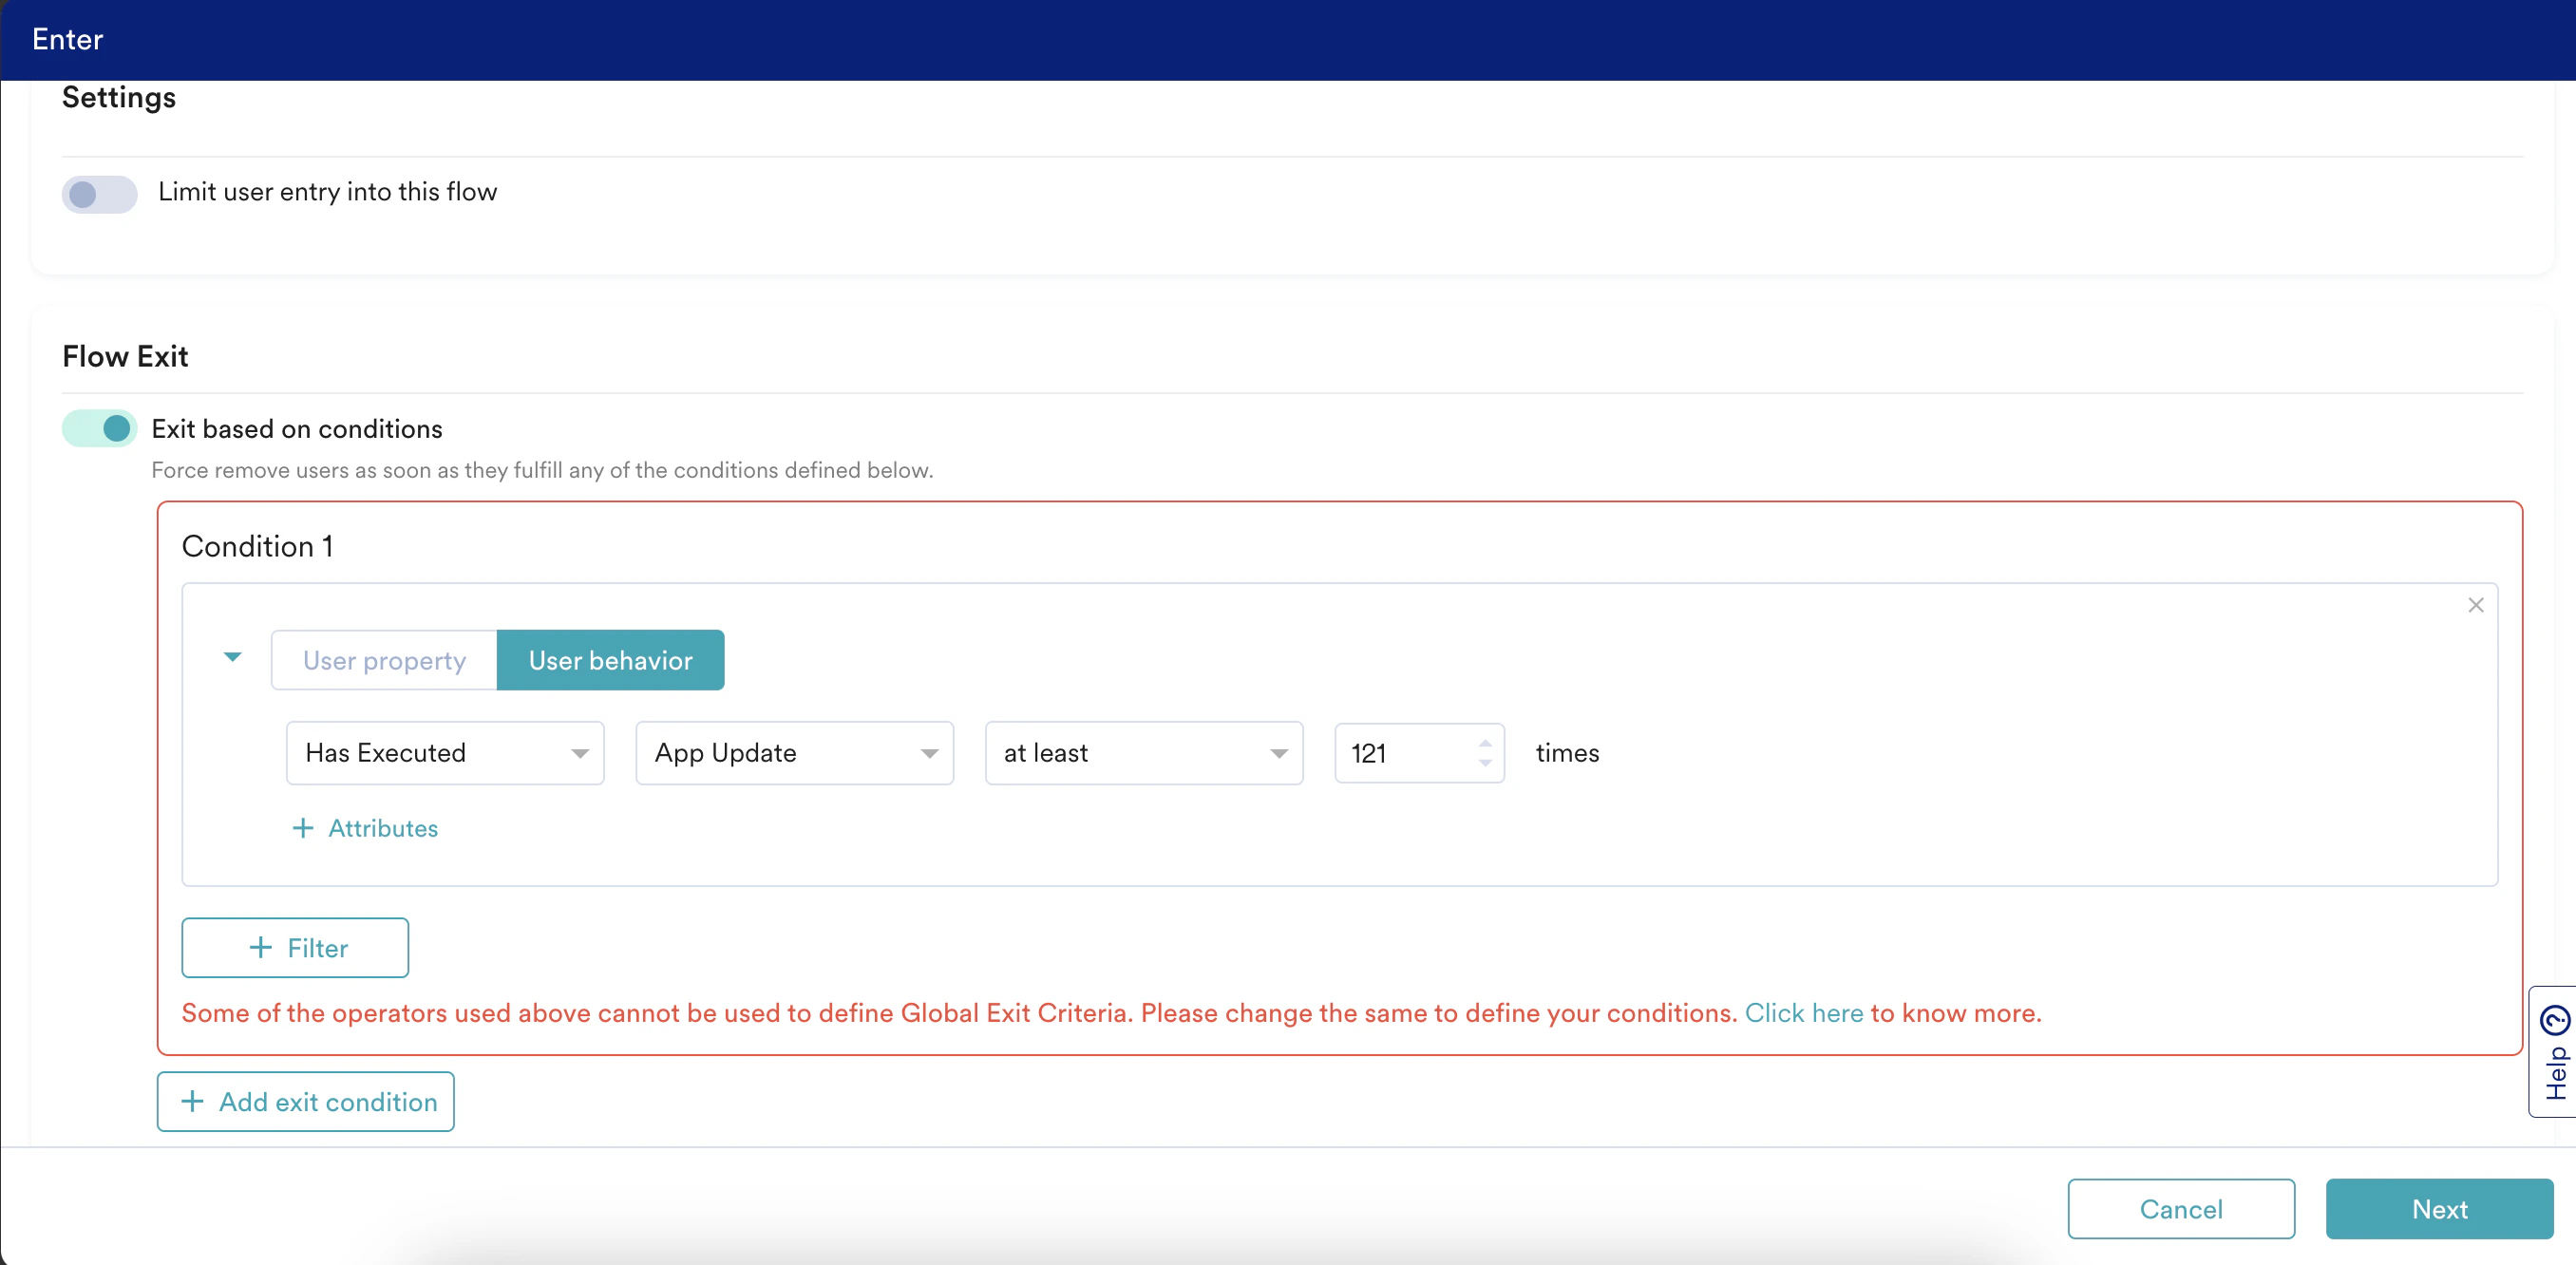Click plus icon in Filter button
This screenshot has height=1265, width=2576.
(260, 947)
